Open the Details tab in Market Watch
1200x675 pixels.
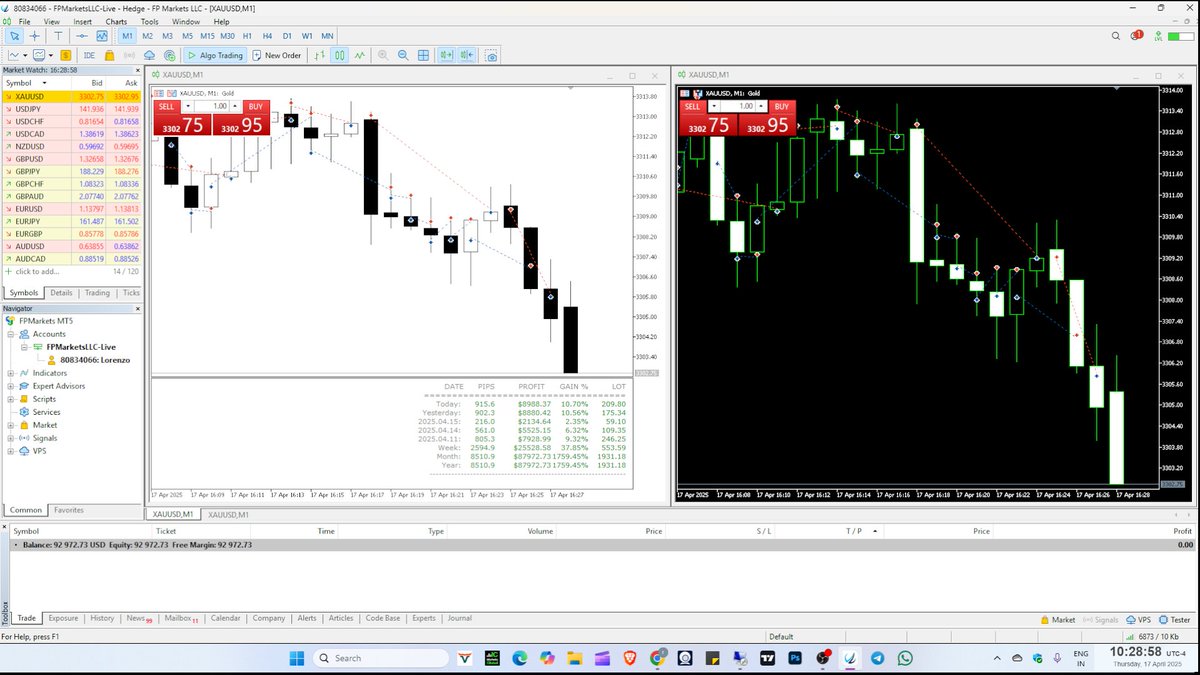62,293
